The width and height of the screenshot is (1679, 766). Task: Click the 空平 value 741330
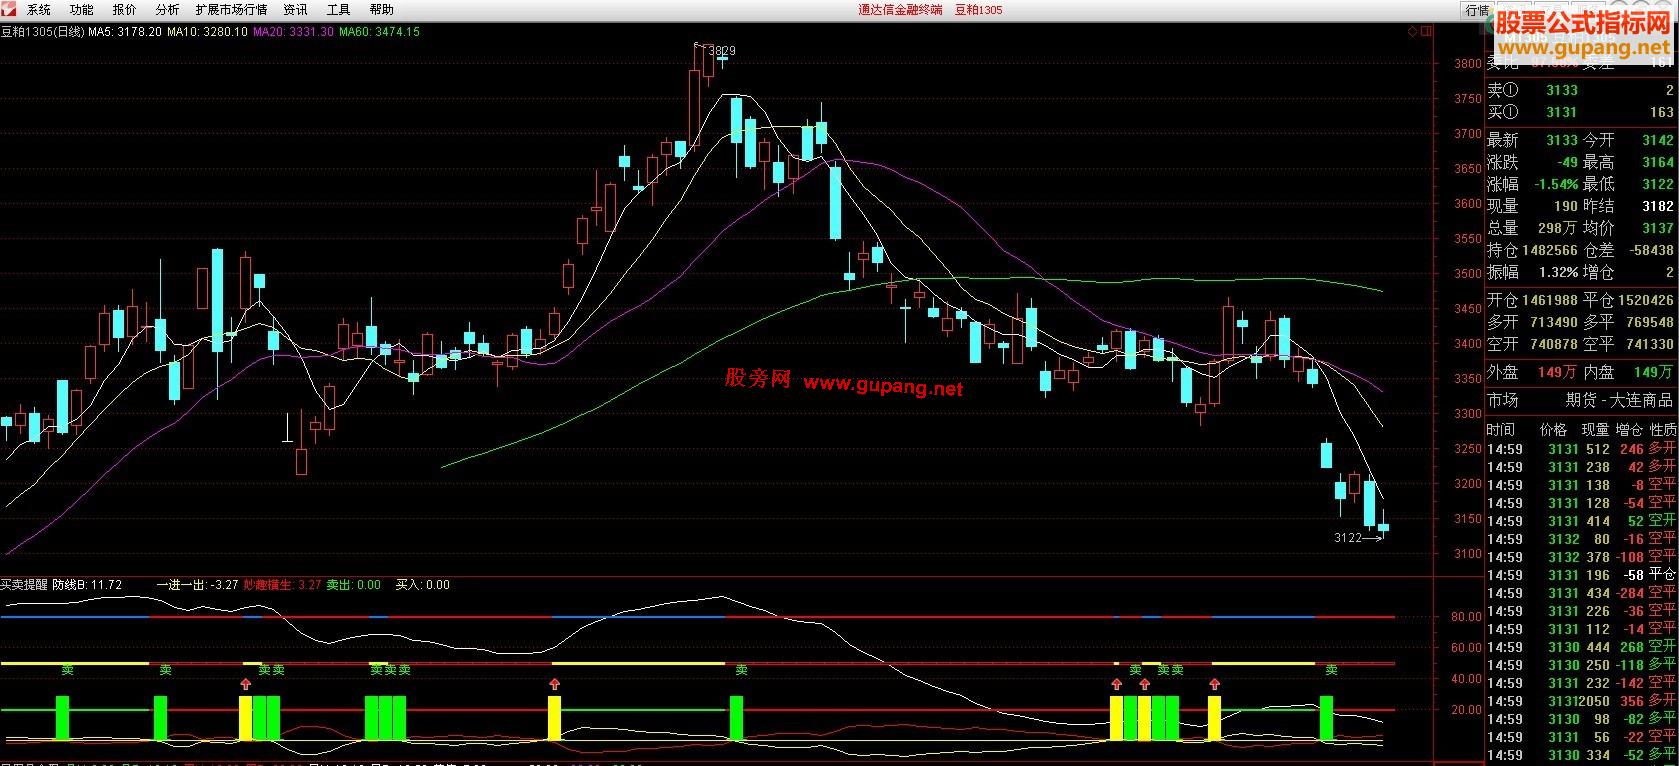pyautogui.click(x=1649, y=344)
